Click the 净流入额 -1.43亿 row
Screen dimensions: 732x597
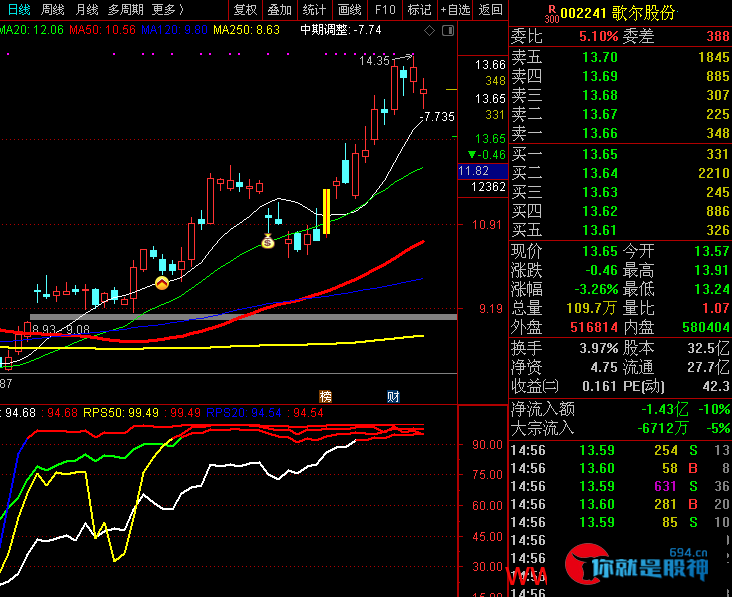pos(620,410)
